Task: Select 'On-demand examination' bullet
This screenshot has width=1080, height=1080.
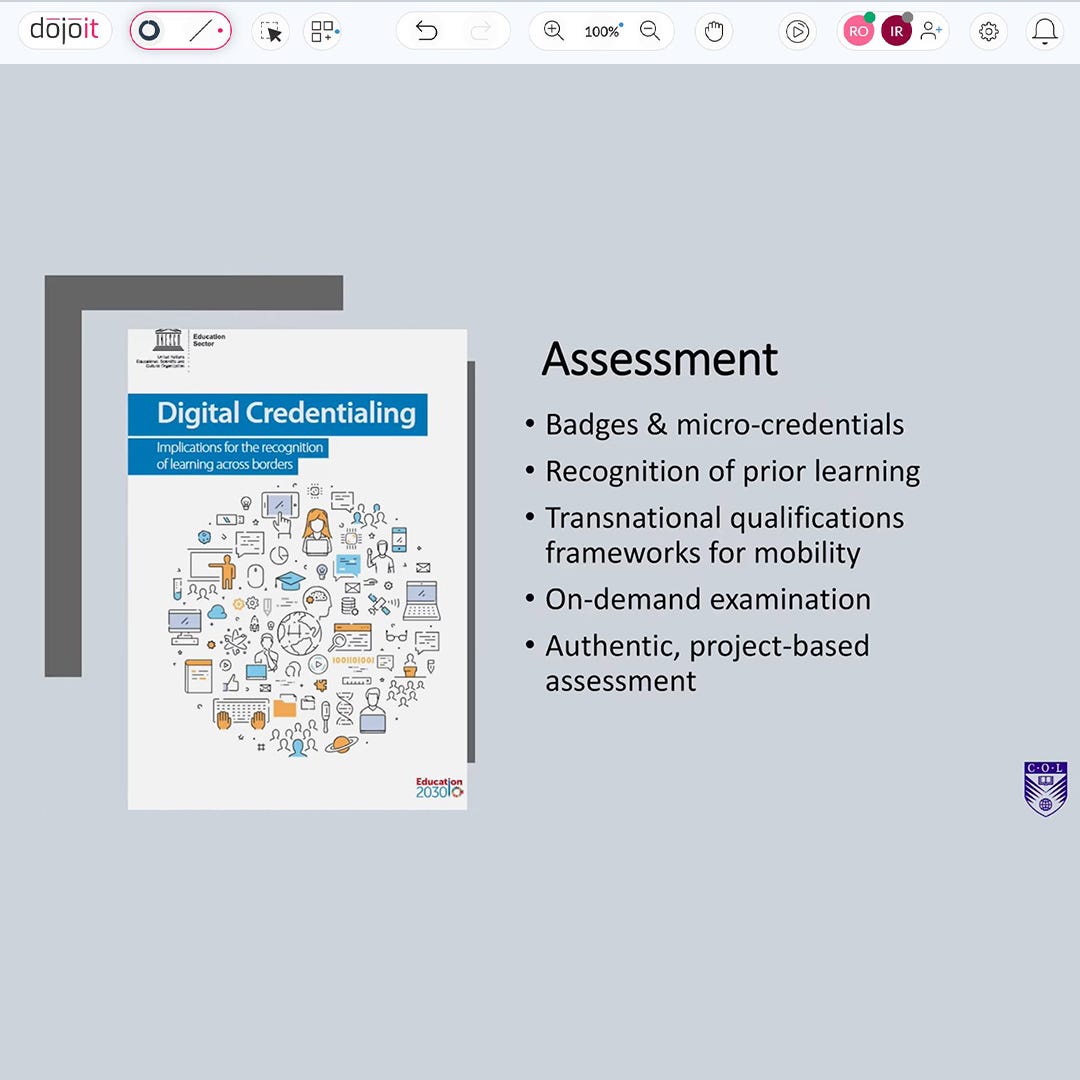Action: pyautogui.click(x=708, y=599)
